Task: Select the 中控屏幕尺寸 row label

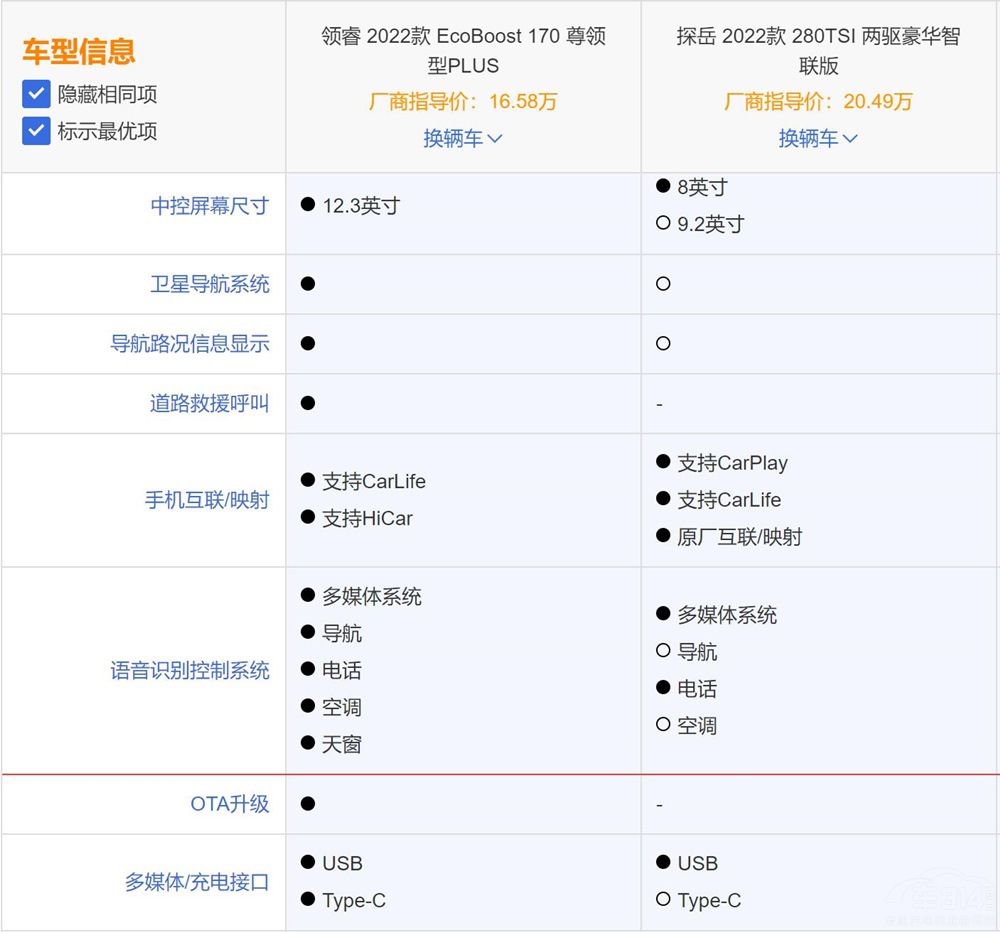Action: point(210,206)
